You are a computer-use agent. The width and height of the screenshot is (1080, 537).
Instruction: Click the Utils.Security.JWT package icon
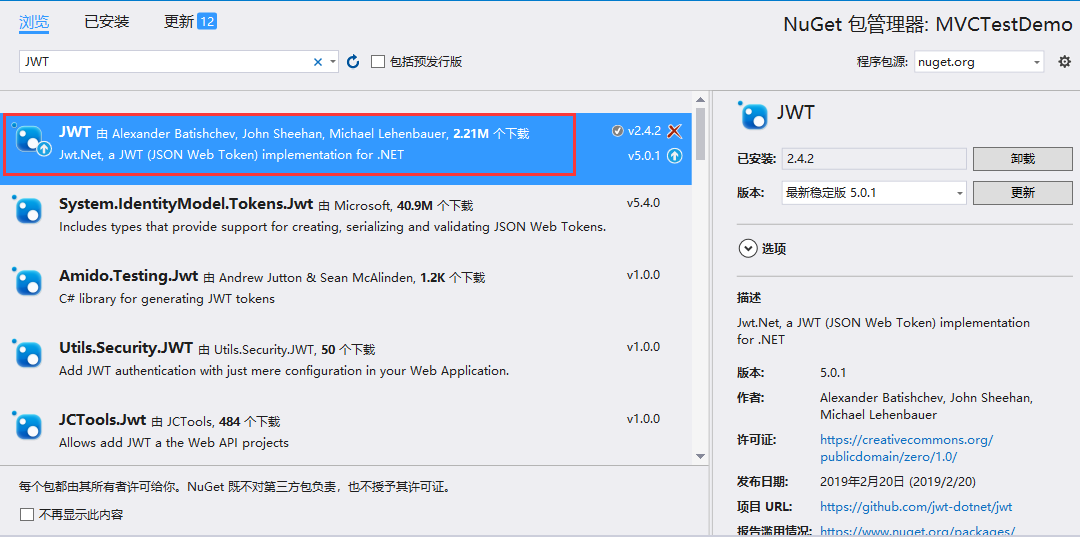(29, 353)
